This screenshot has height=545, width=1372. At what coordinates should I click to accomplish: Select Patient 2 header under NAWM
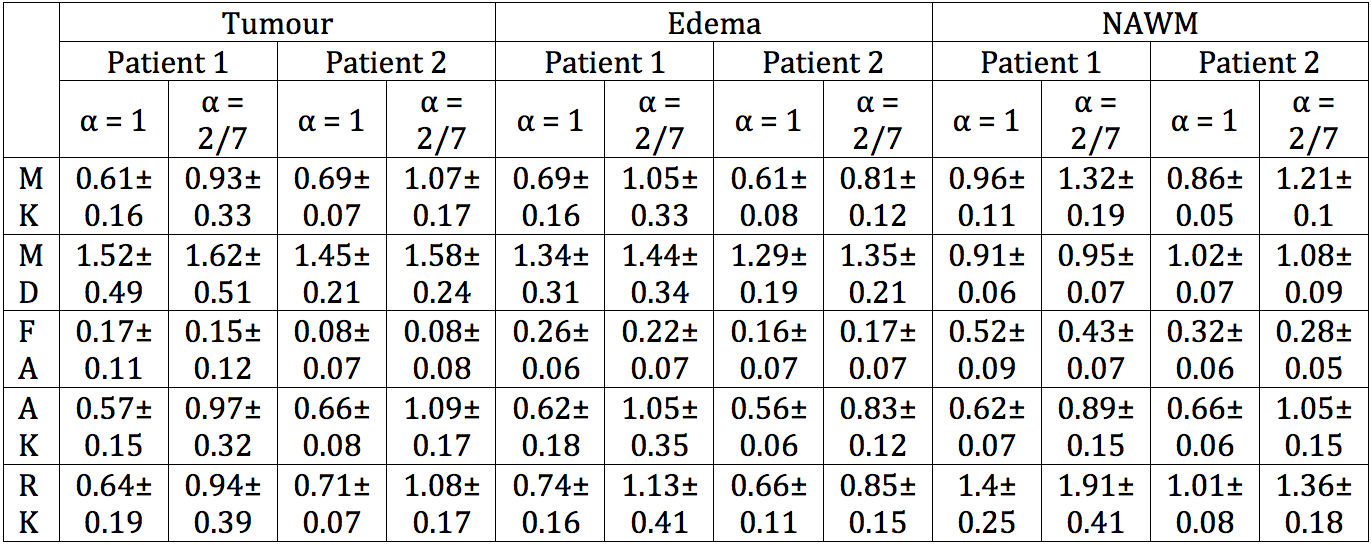(x=1259, y=63)
